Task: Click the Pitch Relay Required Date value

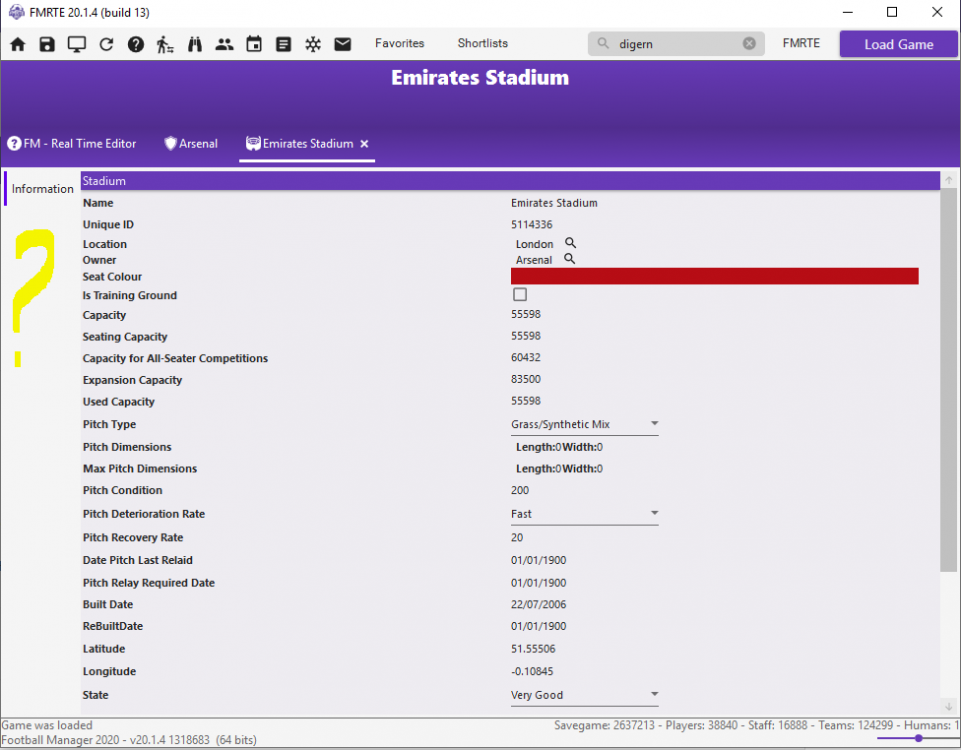Action: [x=539, y=583]
